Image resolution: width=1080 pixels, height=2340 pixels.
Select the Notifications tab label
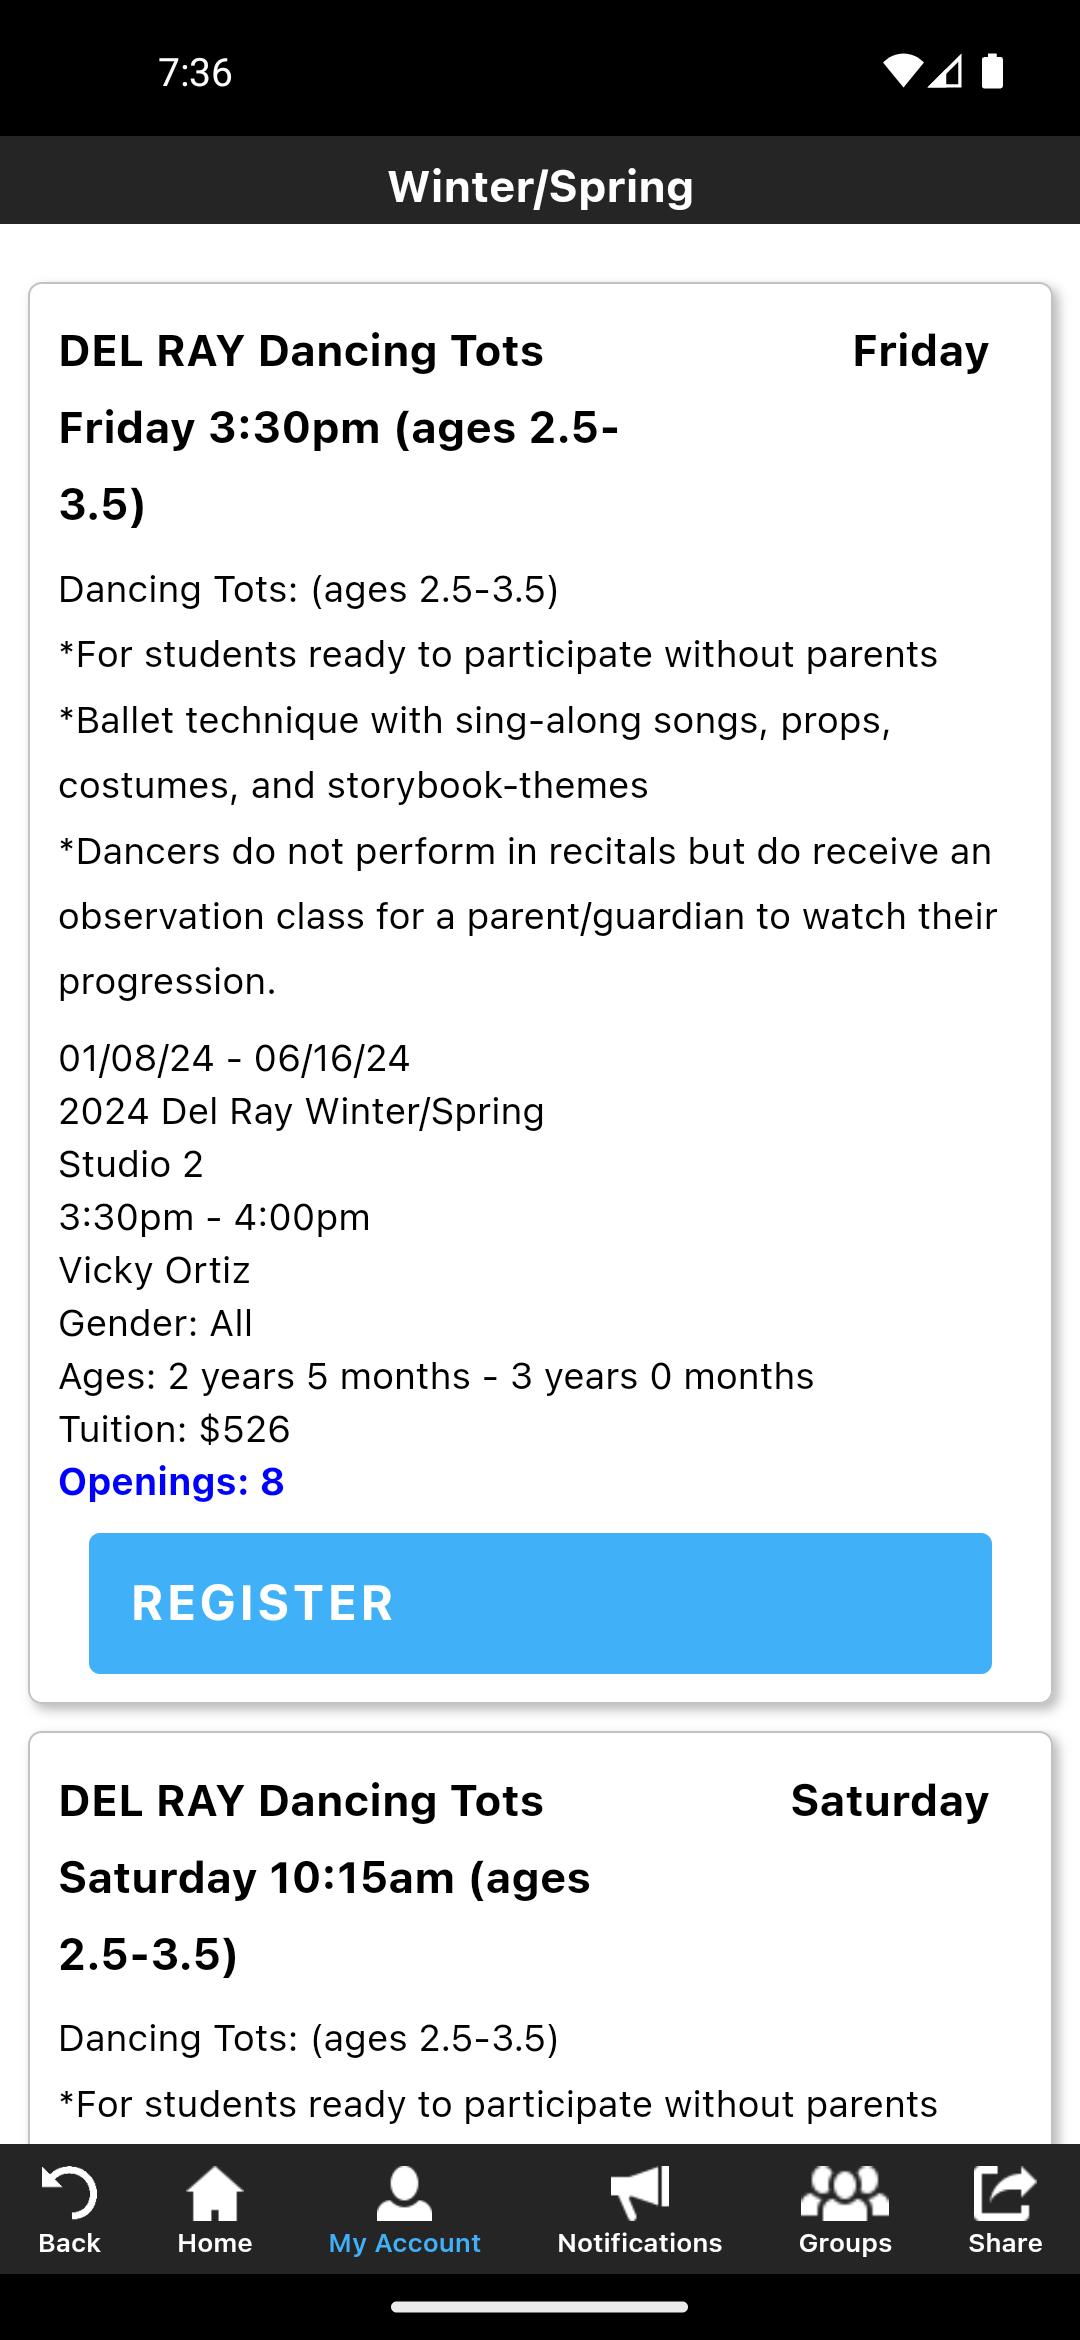click(640, 2243)
